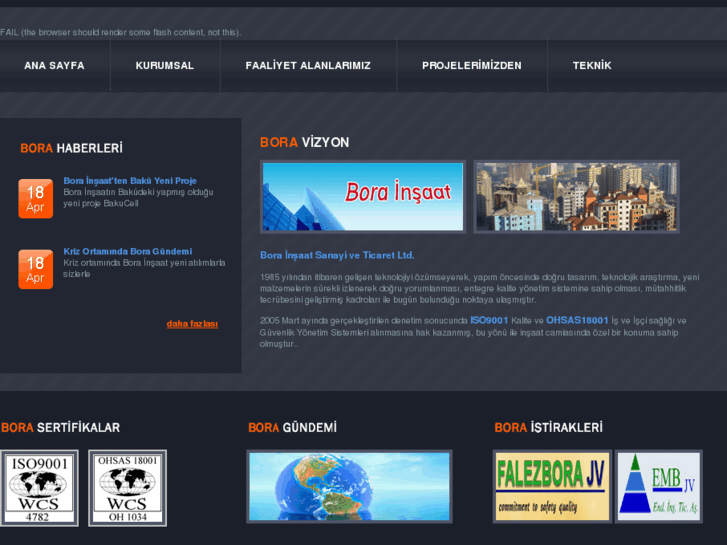
Task: Click the paragraph starting '1985 yılından itibaren'
Action: (x=479, y=289)
